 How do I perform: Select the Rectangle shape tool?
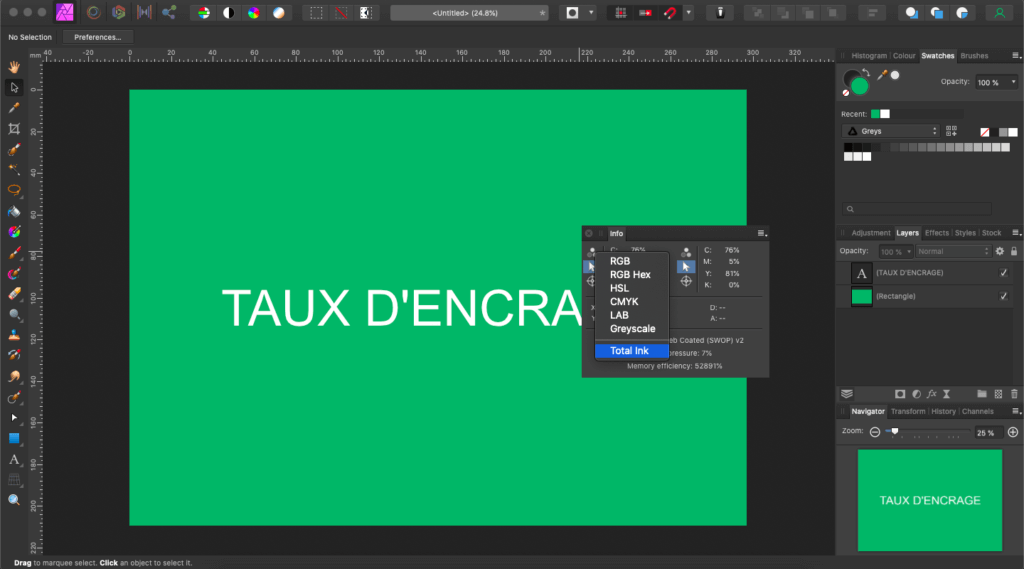pyautogui.click(x=14, y=438)
